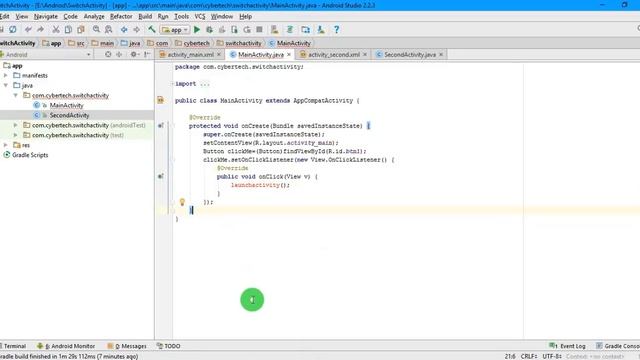Click the Replace icon next to Find
The image size is (640, 360).
point(109,29)
